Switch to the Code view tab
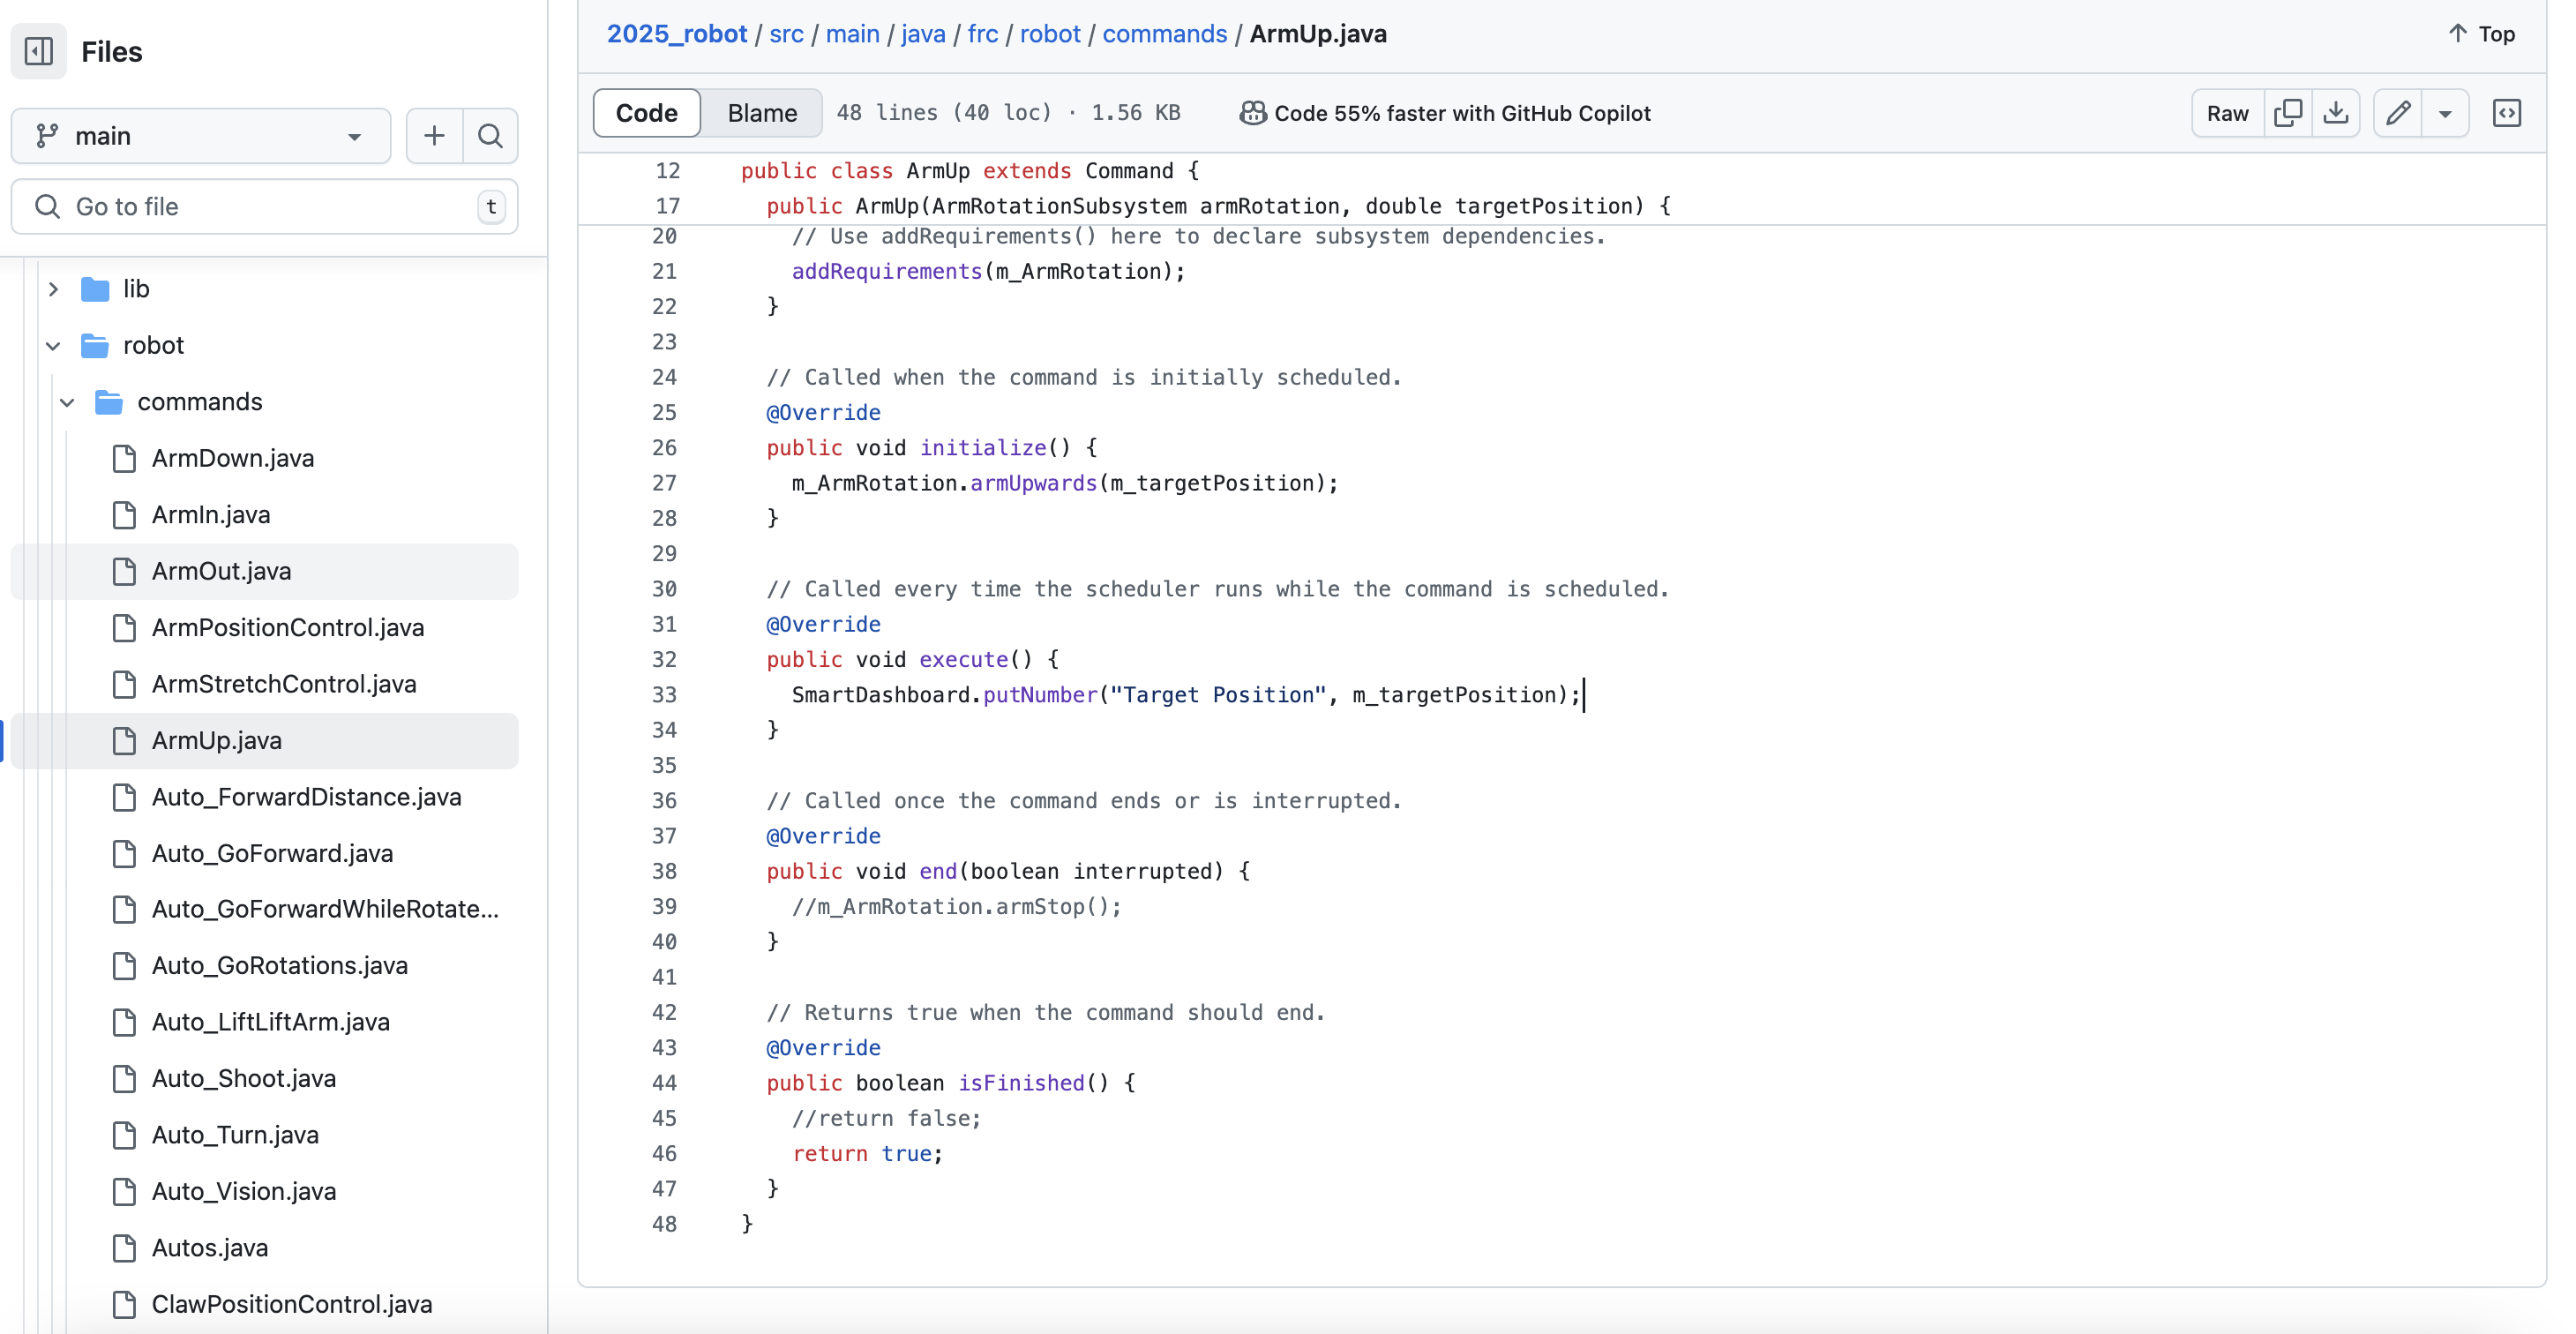 coord(647,113)
